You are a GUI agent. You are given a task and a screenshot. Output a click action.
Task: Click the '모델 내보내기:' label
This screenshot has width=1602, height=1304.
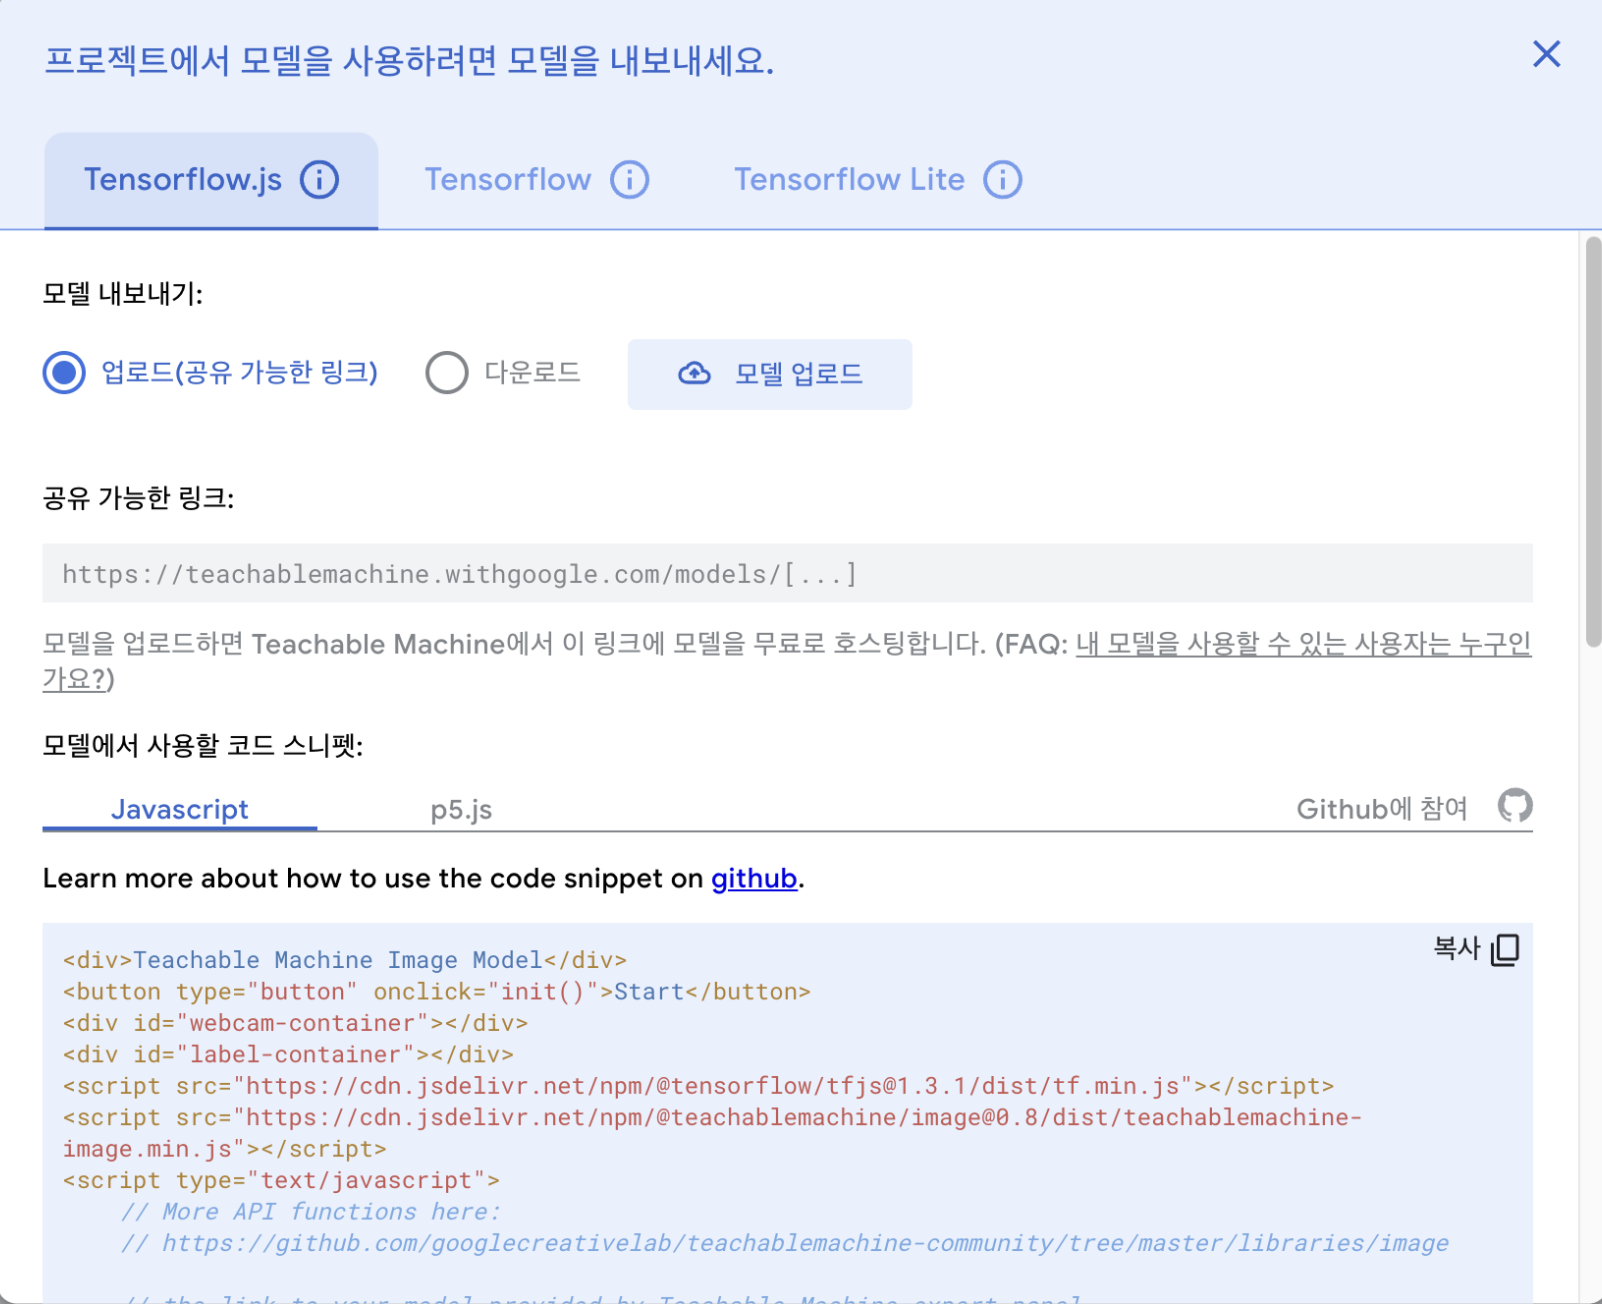click(123, 294)
